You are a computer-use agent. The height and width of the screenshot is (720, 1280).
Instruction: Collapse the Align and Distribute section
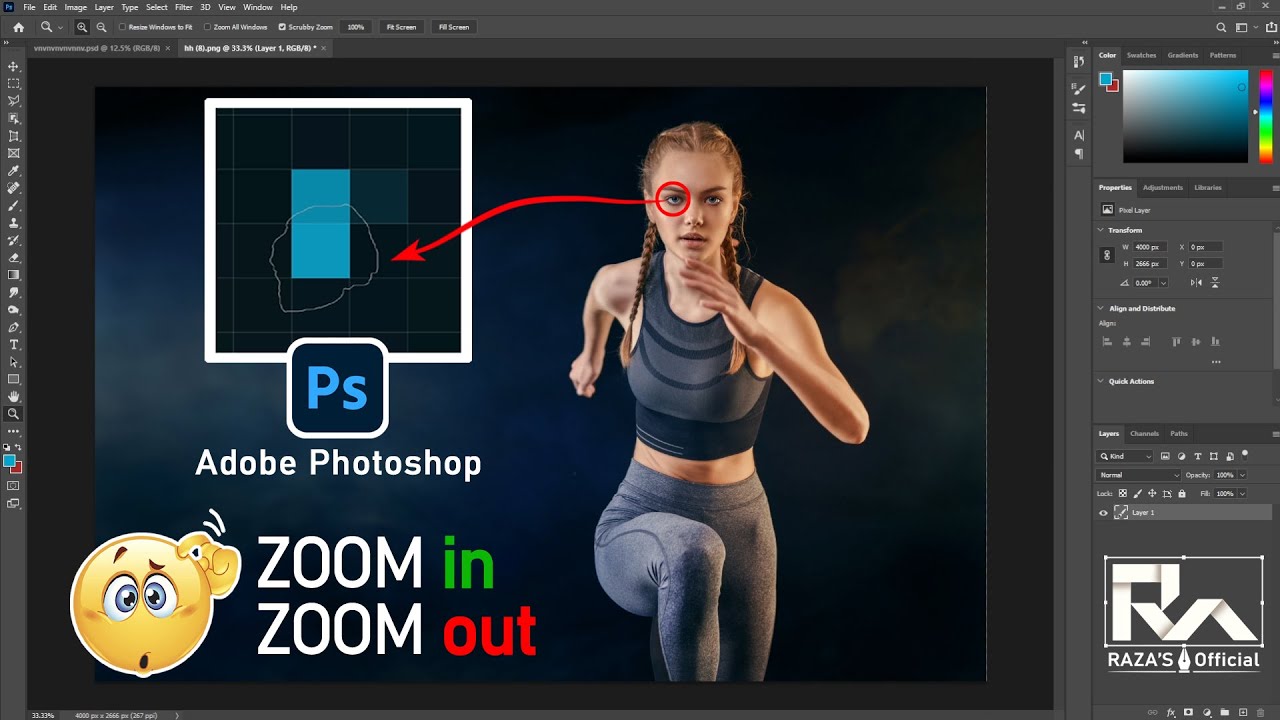coord(1101,308)
